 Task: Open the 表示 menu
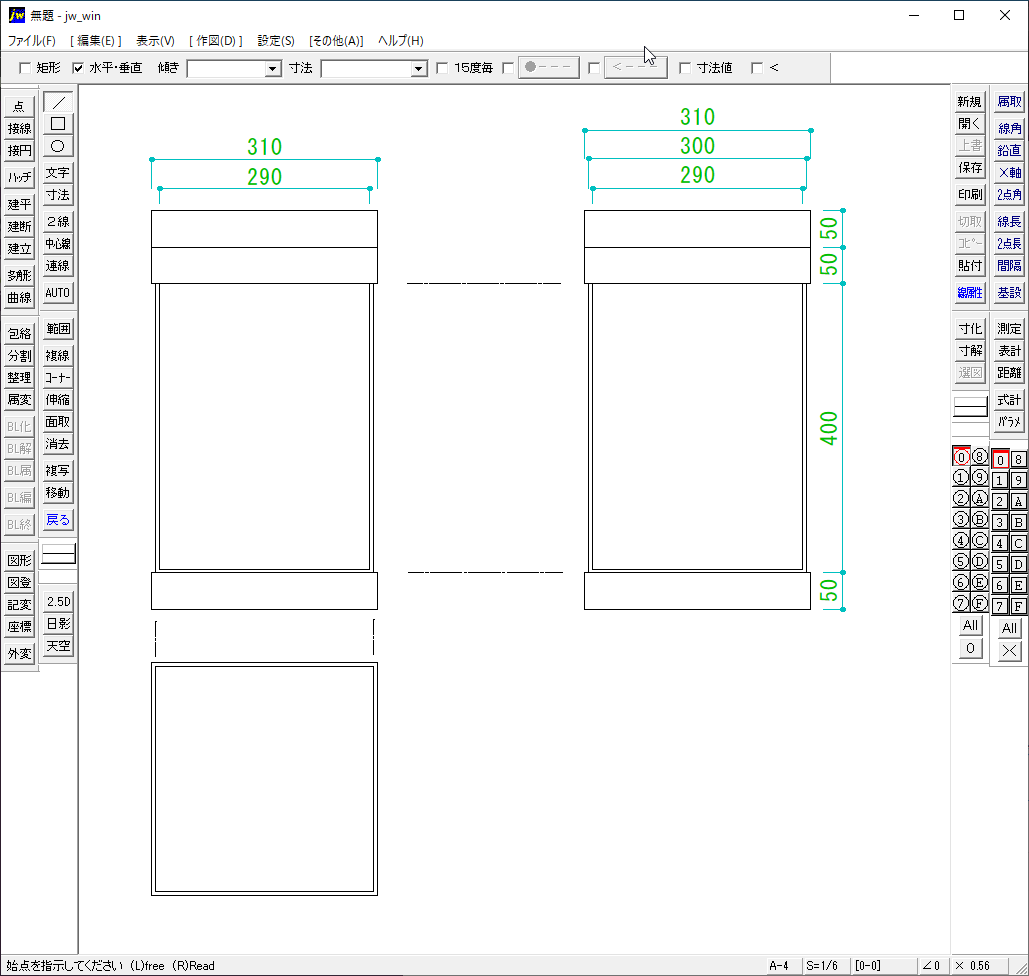tap(155, 41)
